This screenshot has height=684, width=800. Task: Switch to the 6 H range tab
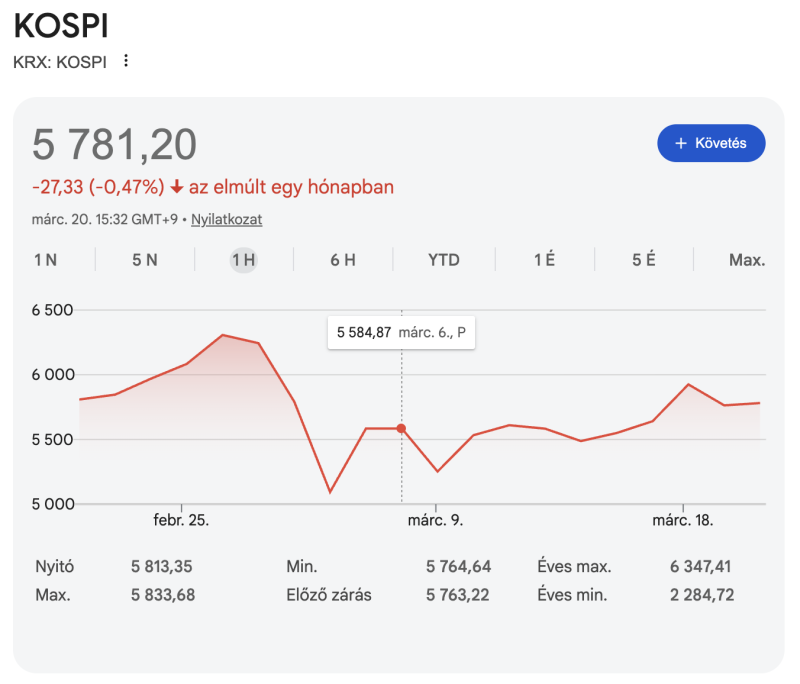click(x=343, y=260)
